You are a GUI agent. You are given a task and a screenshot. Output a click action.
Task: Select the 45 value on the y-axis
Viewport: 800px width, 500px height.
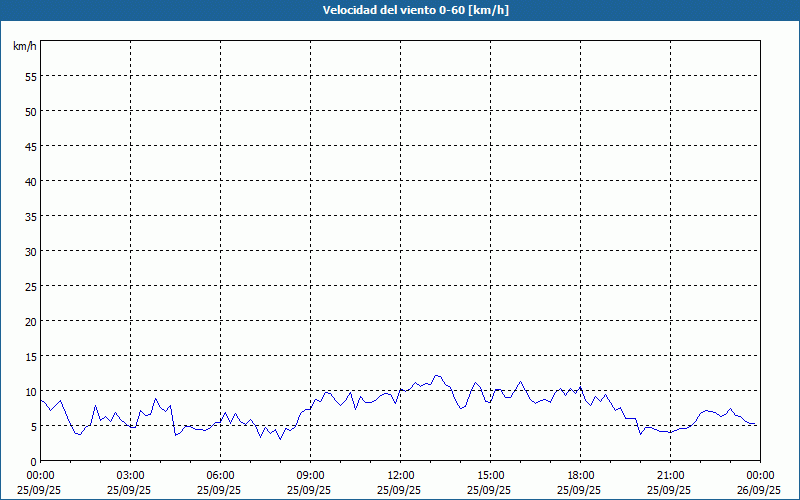[30, 146]
